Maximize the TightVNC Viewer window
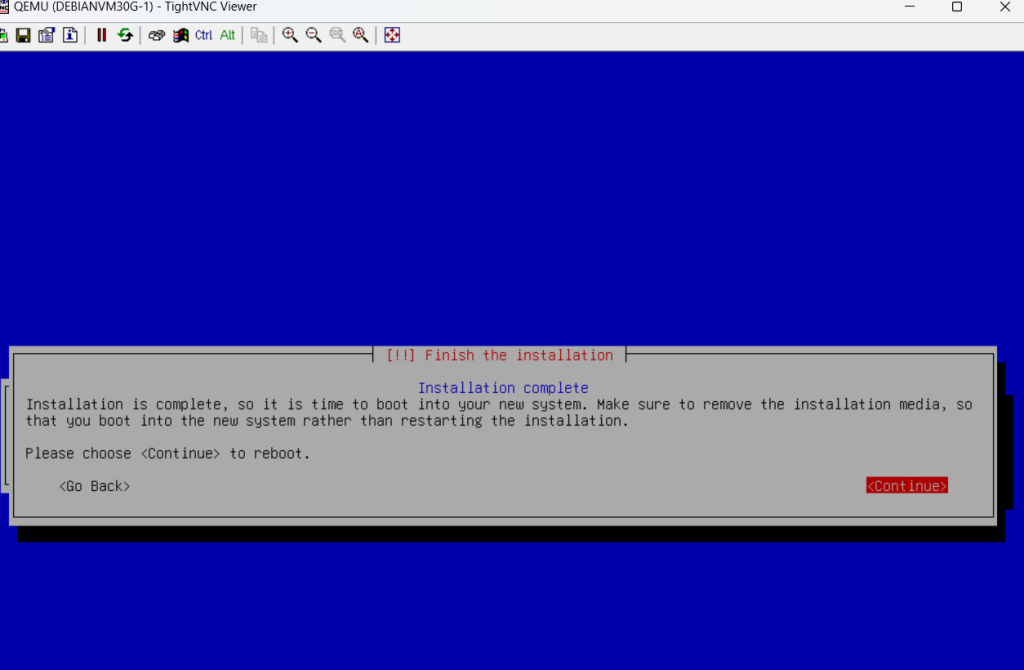Screen dimensions: 1024x670 click(x=957, y=7)
